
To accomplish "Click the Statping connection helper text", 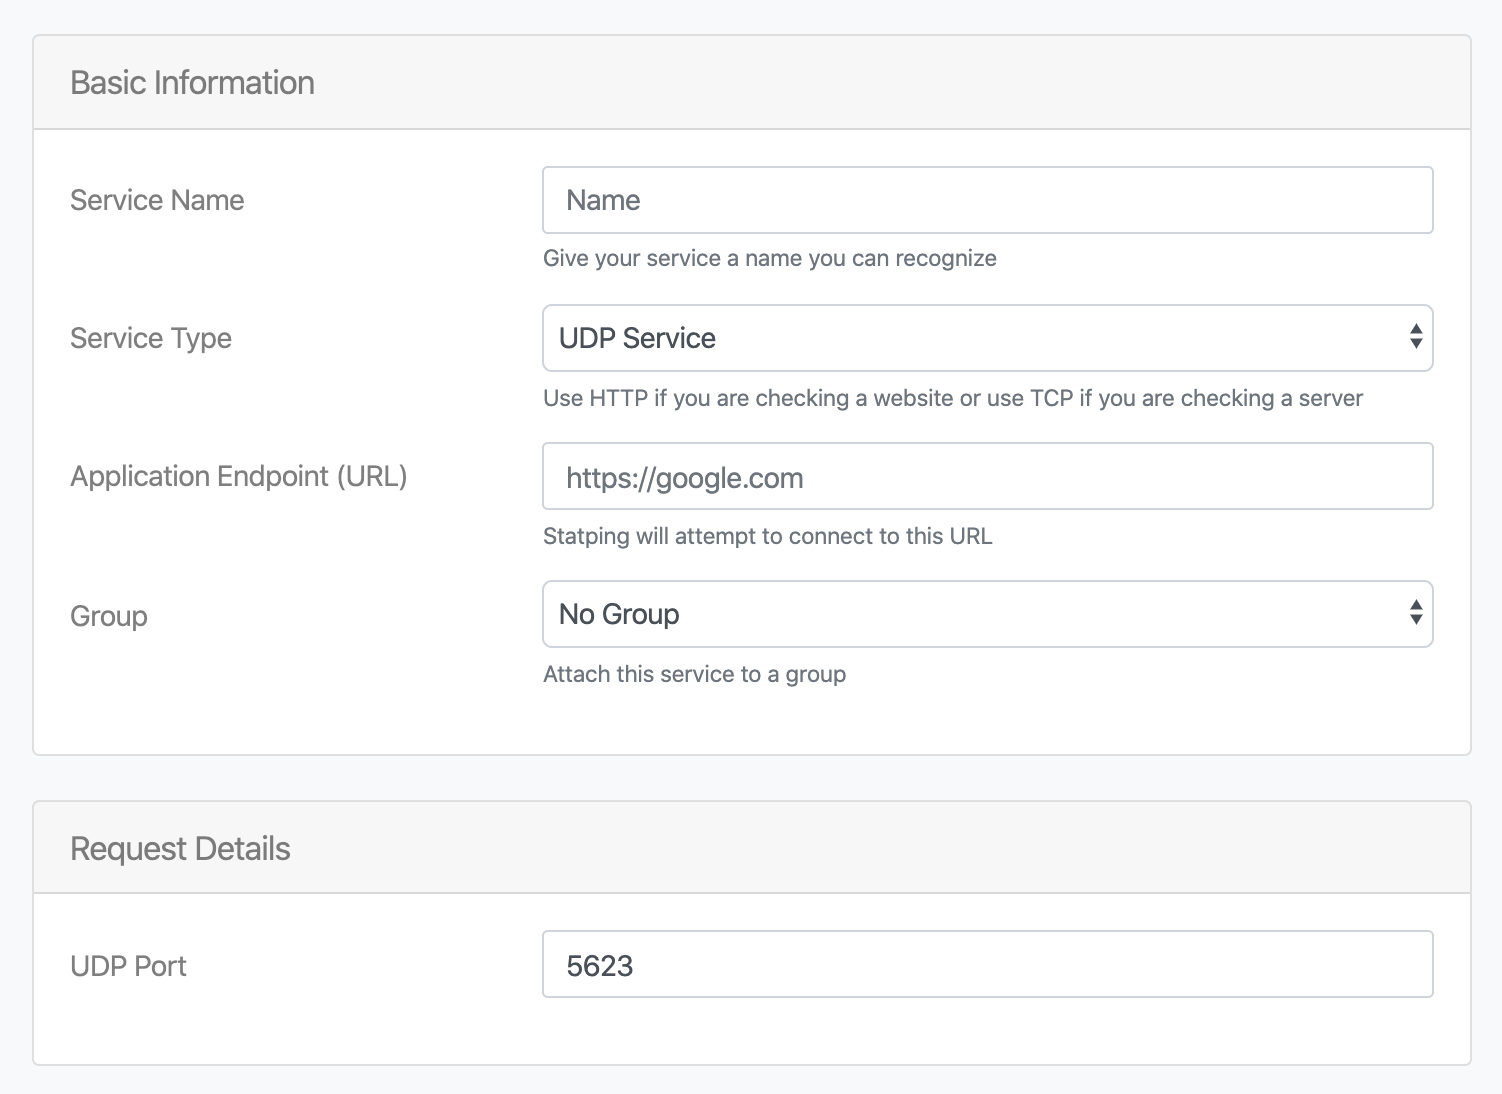I will [x=767, y=536].
